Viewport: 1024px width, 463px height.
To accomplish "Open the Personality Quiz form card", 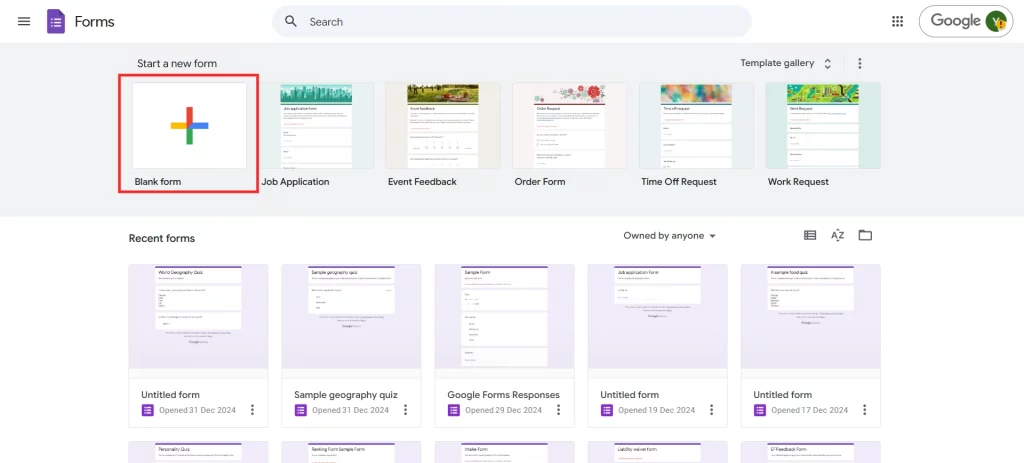I will pos(199,452).
